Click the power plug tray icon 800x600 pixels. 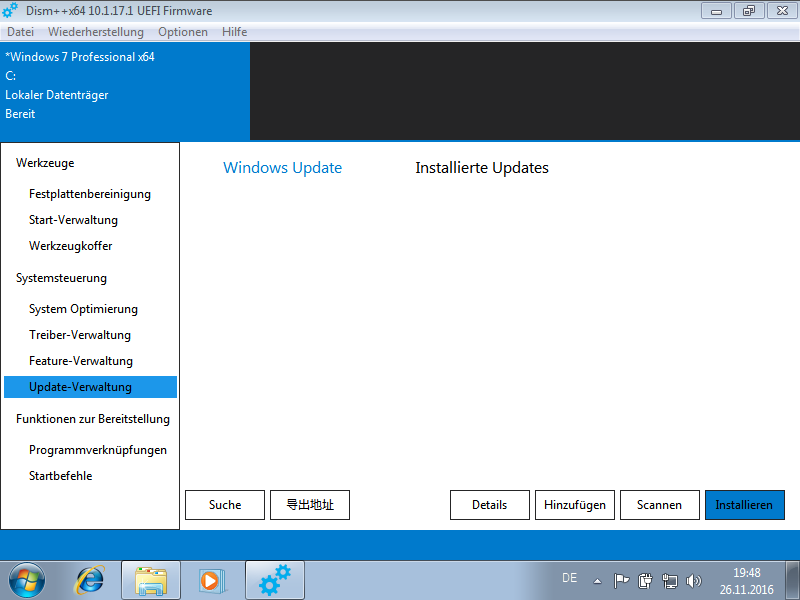pyautogui.click(x=645, y=581)
